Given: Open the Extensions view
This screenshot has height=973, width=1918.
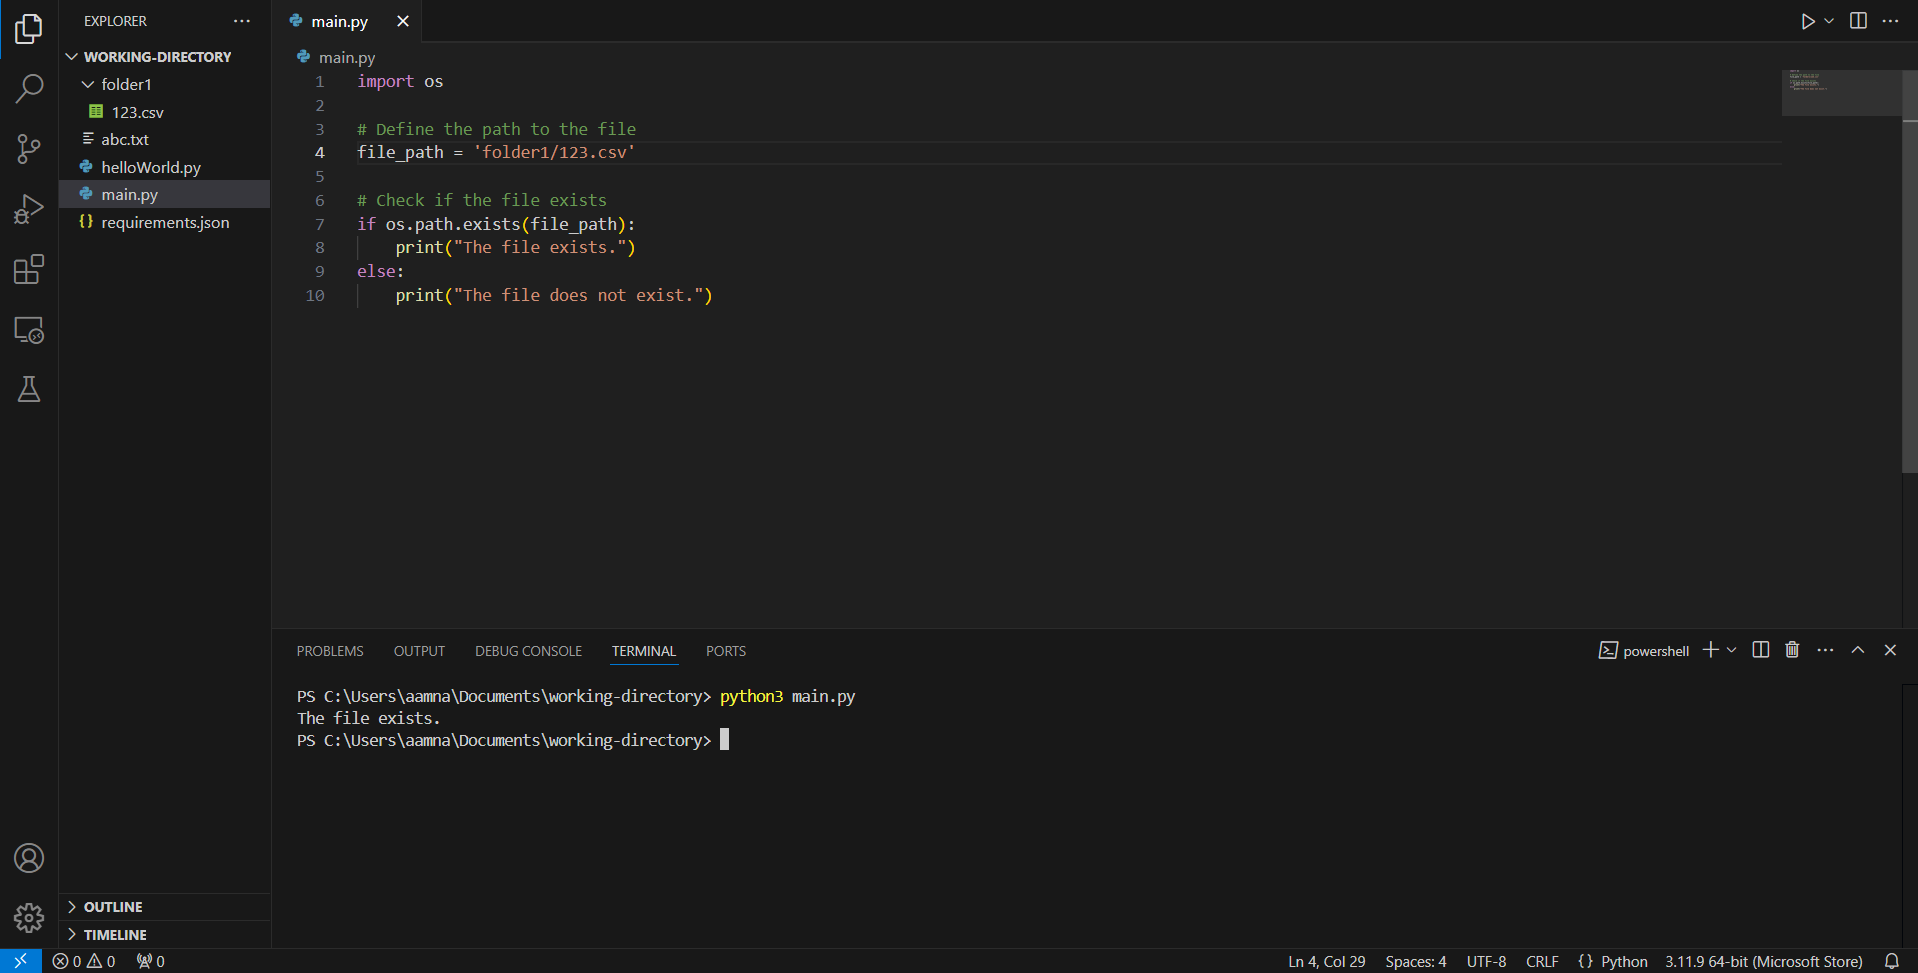Looking at the screenshot, I should pos(29,269).
